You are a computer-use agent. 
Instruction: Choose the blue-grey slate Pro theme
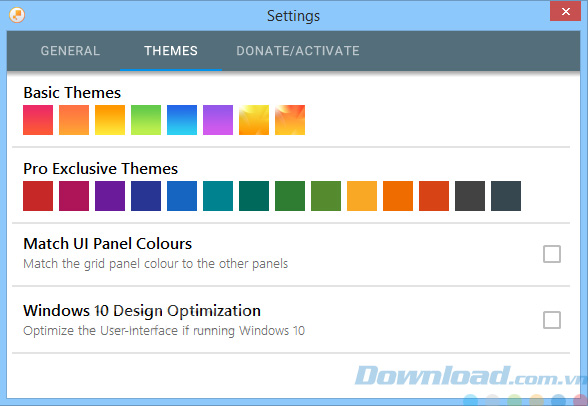coord(506,196)
